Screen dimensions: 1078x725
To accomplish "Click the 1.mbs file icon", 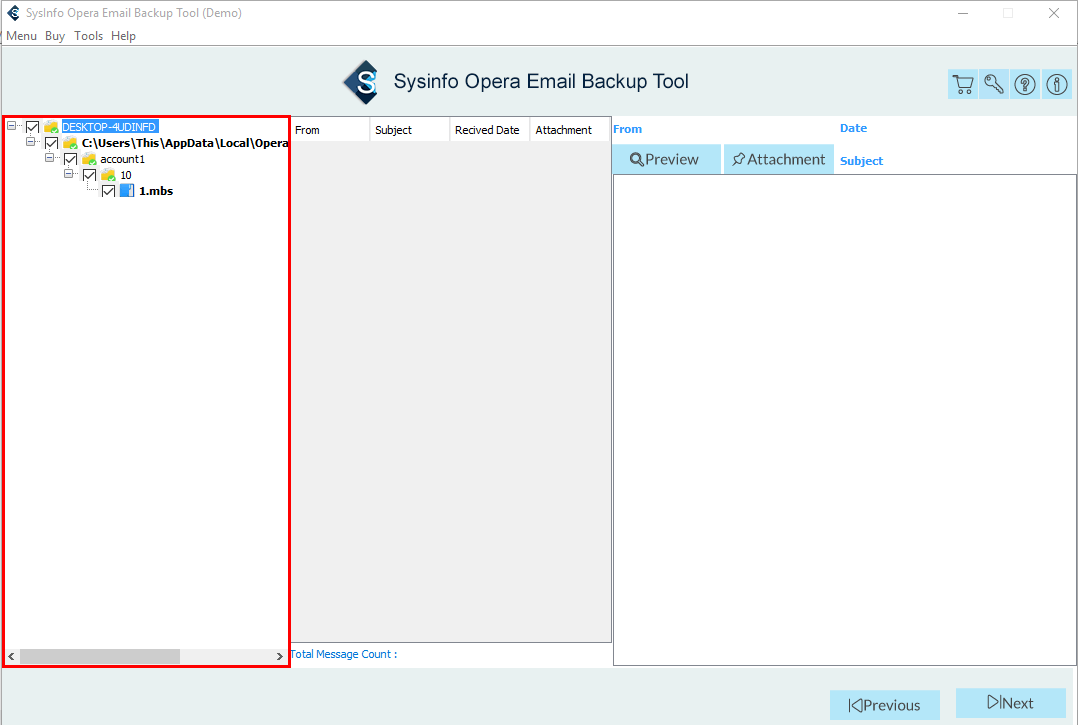I will (127, 190).
